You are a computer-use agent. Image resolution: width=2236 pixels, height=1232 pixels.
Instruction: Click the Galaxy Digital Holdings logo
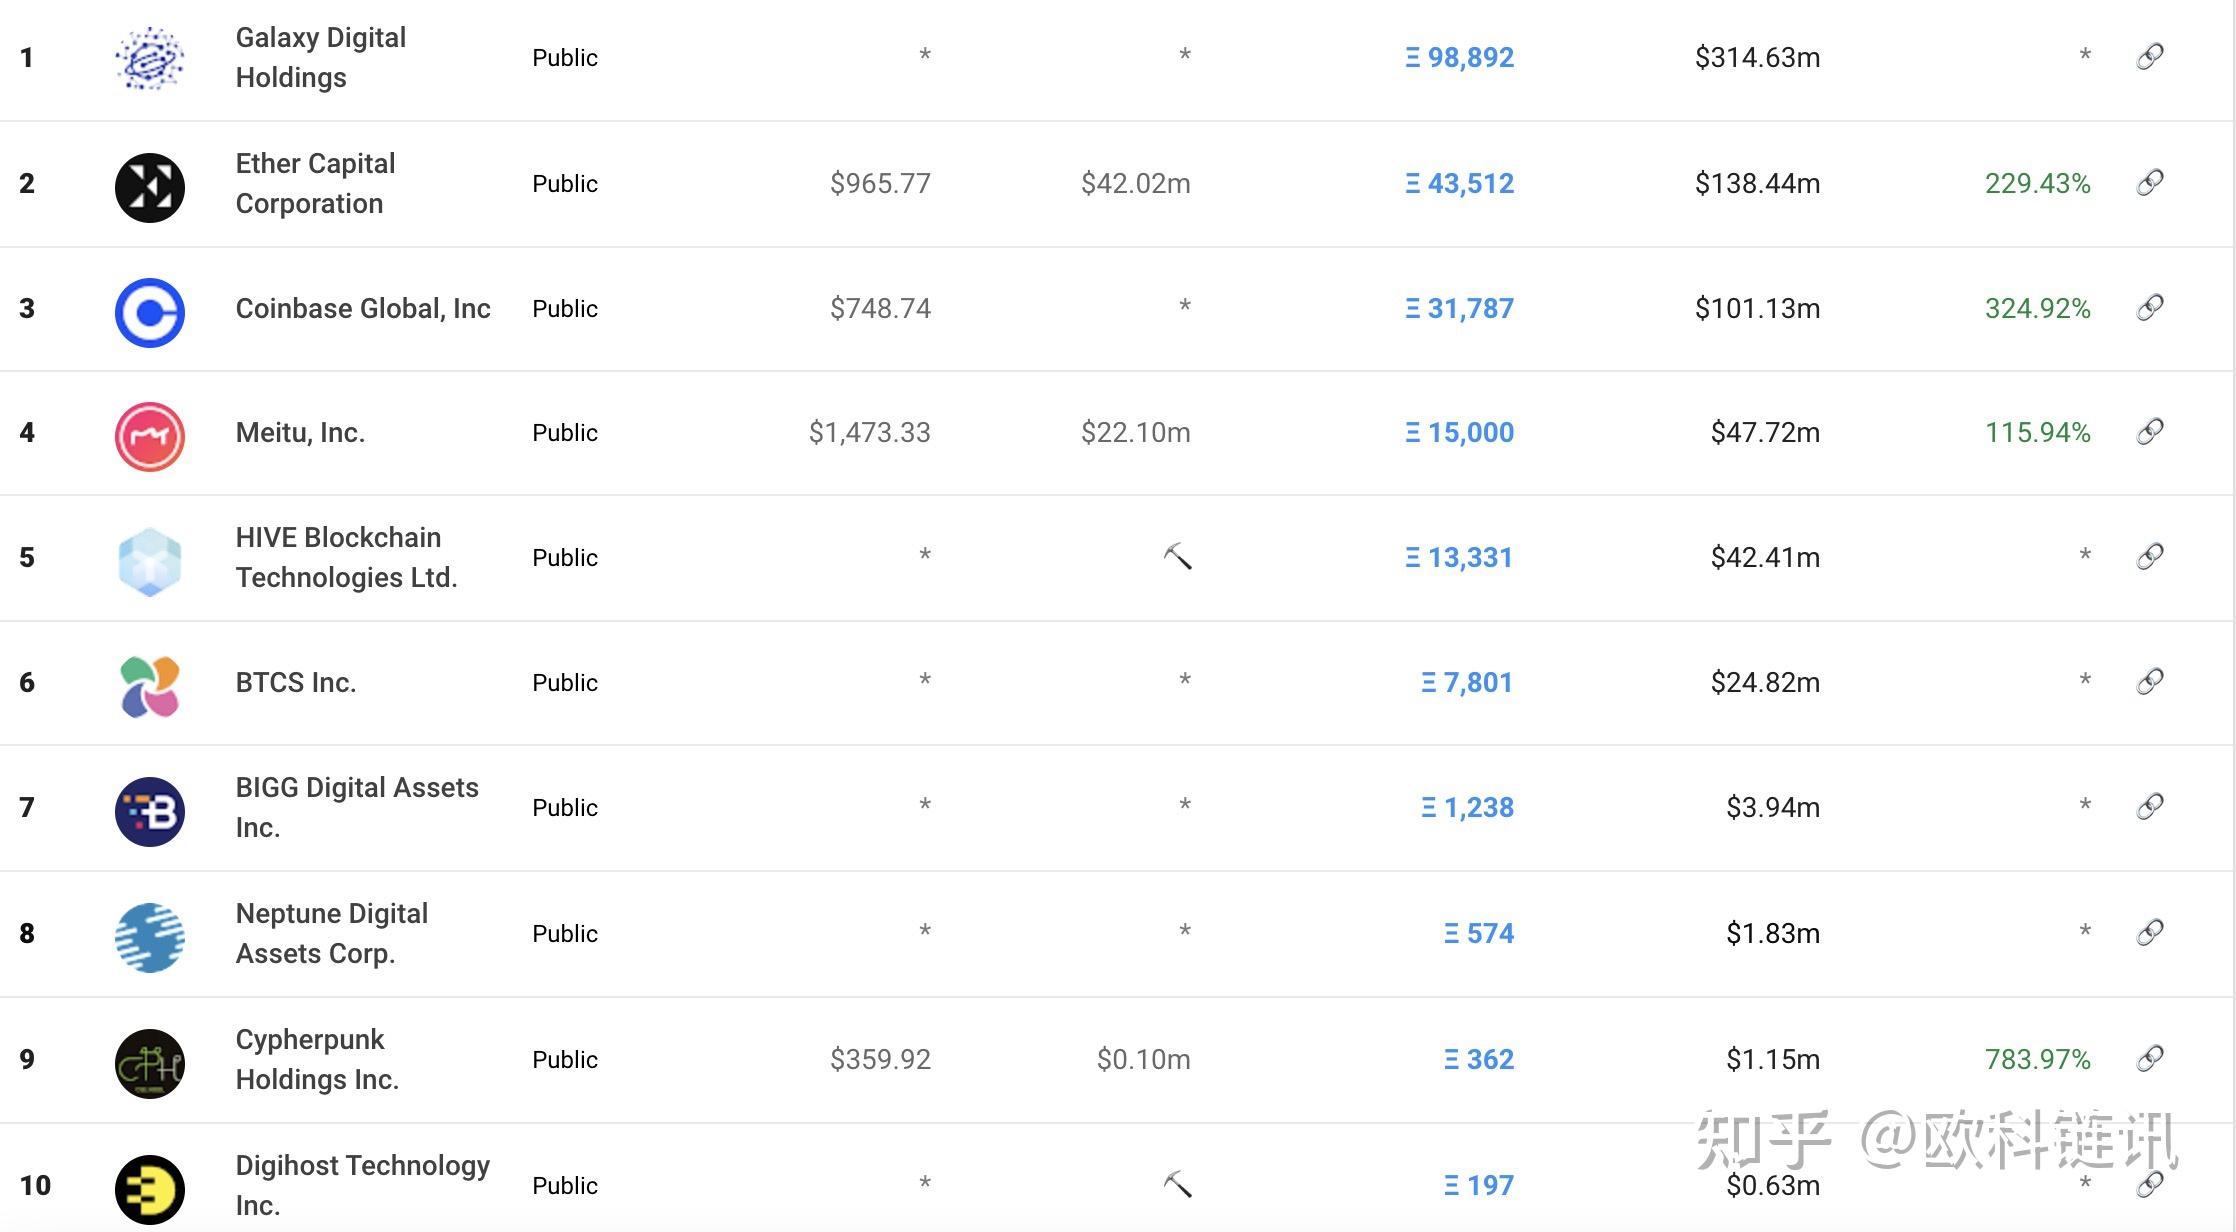tap(150, 58)
